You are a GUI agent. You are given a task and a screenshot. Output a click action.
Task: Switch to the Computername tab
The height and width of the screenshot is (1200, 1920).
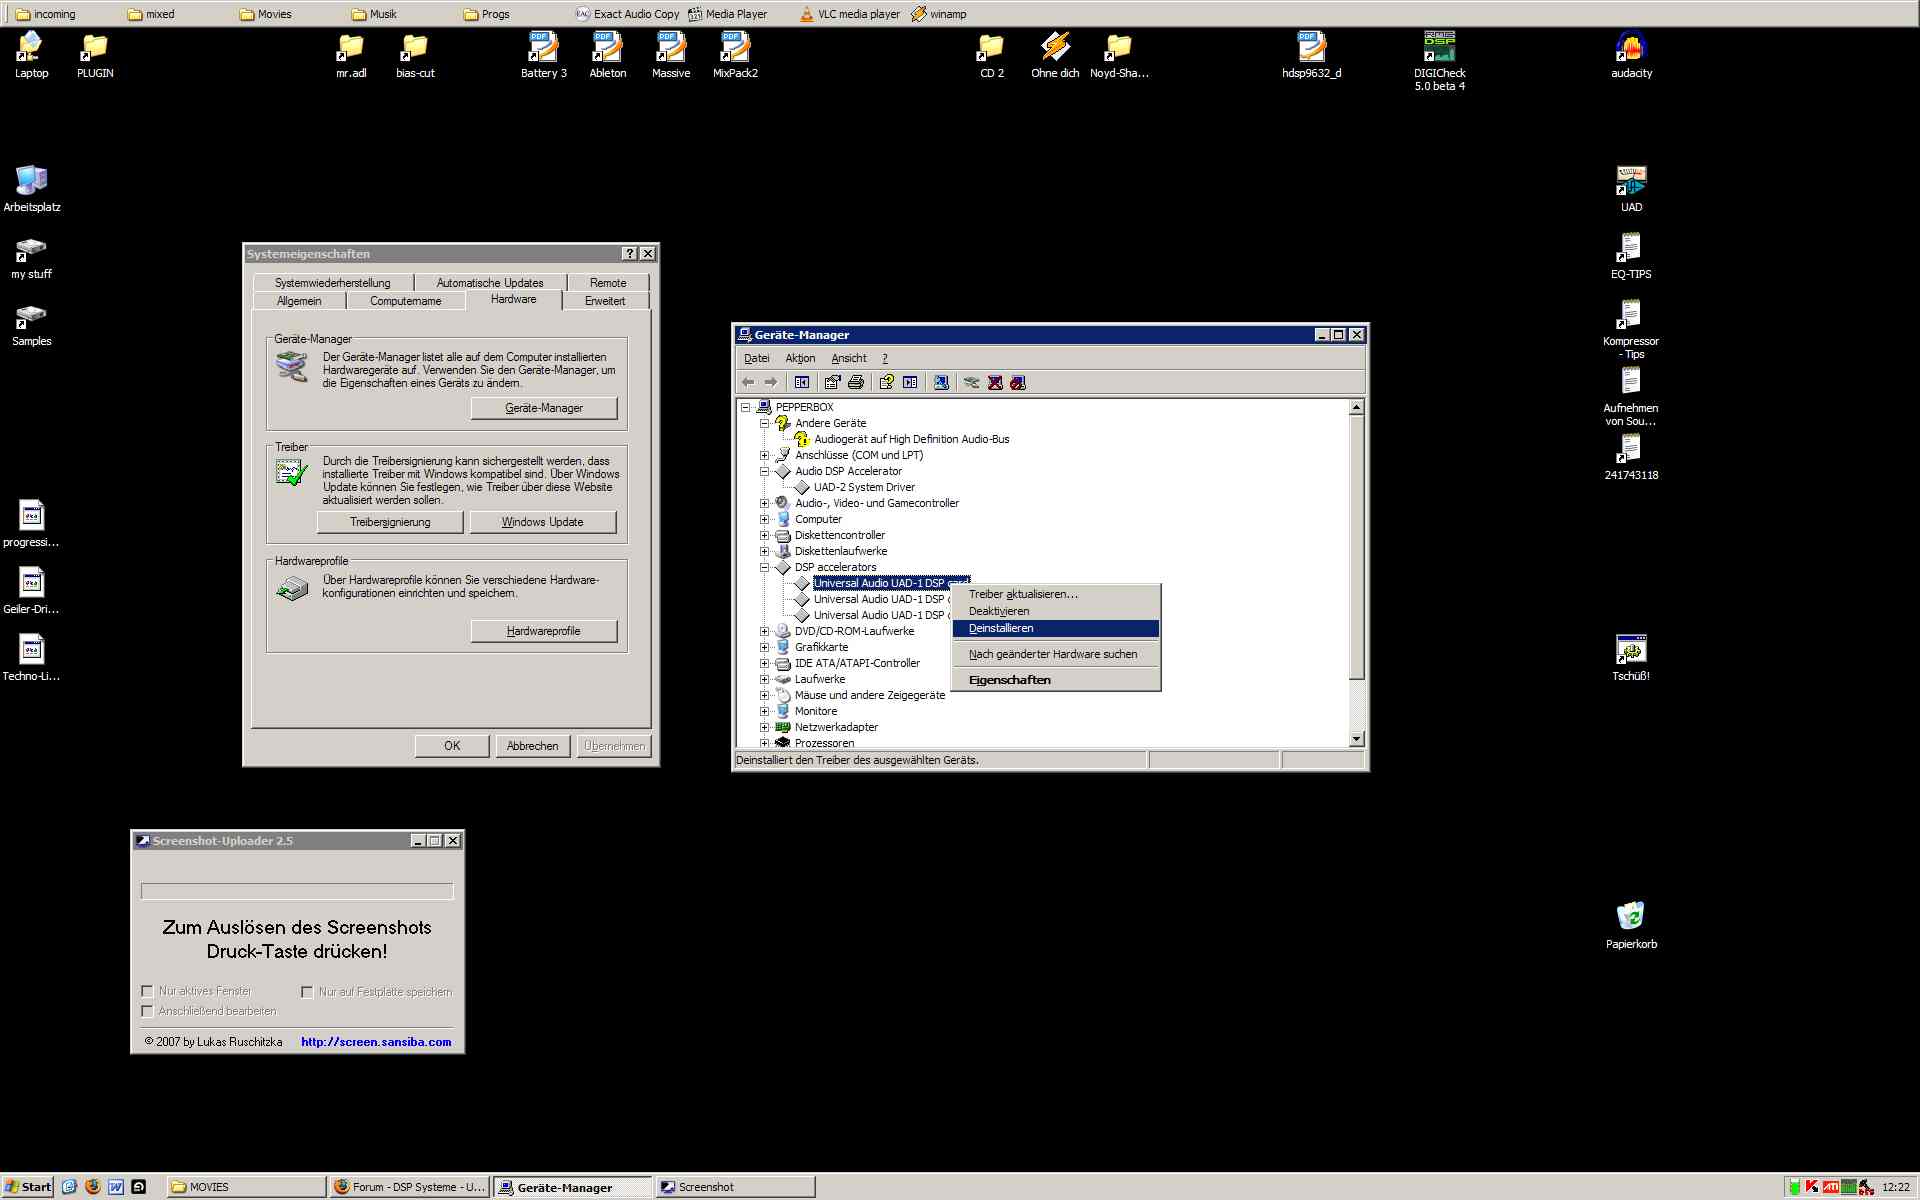coord(405,301)
